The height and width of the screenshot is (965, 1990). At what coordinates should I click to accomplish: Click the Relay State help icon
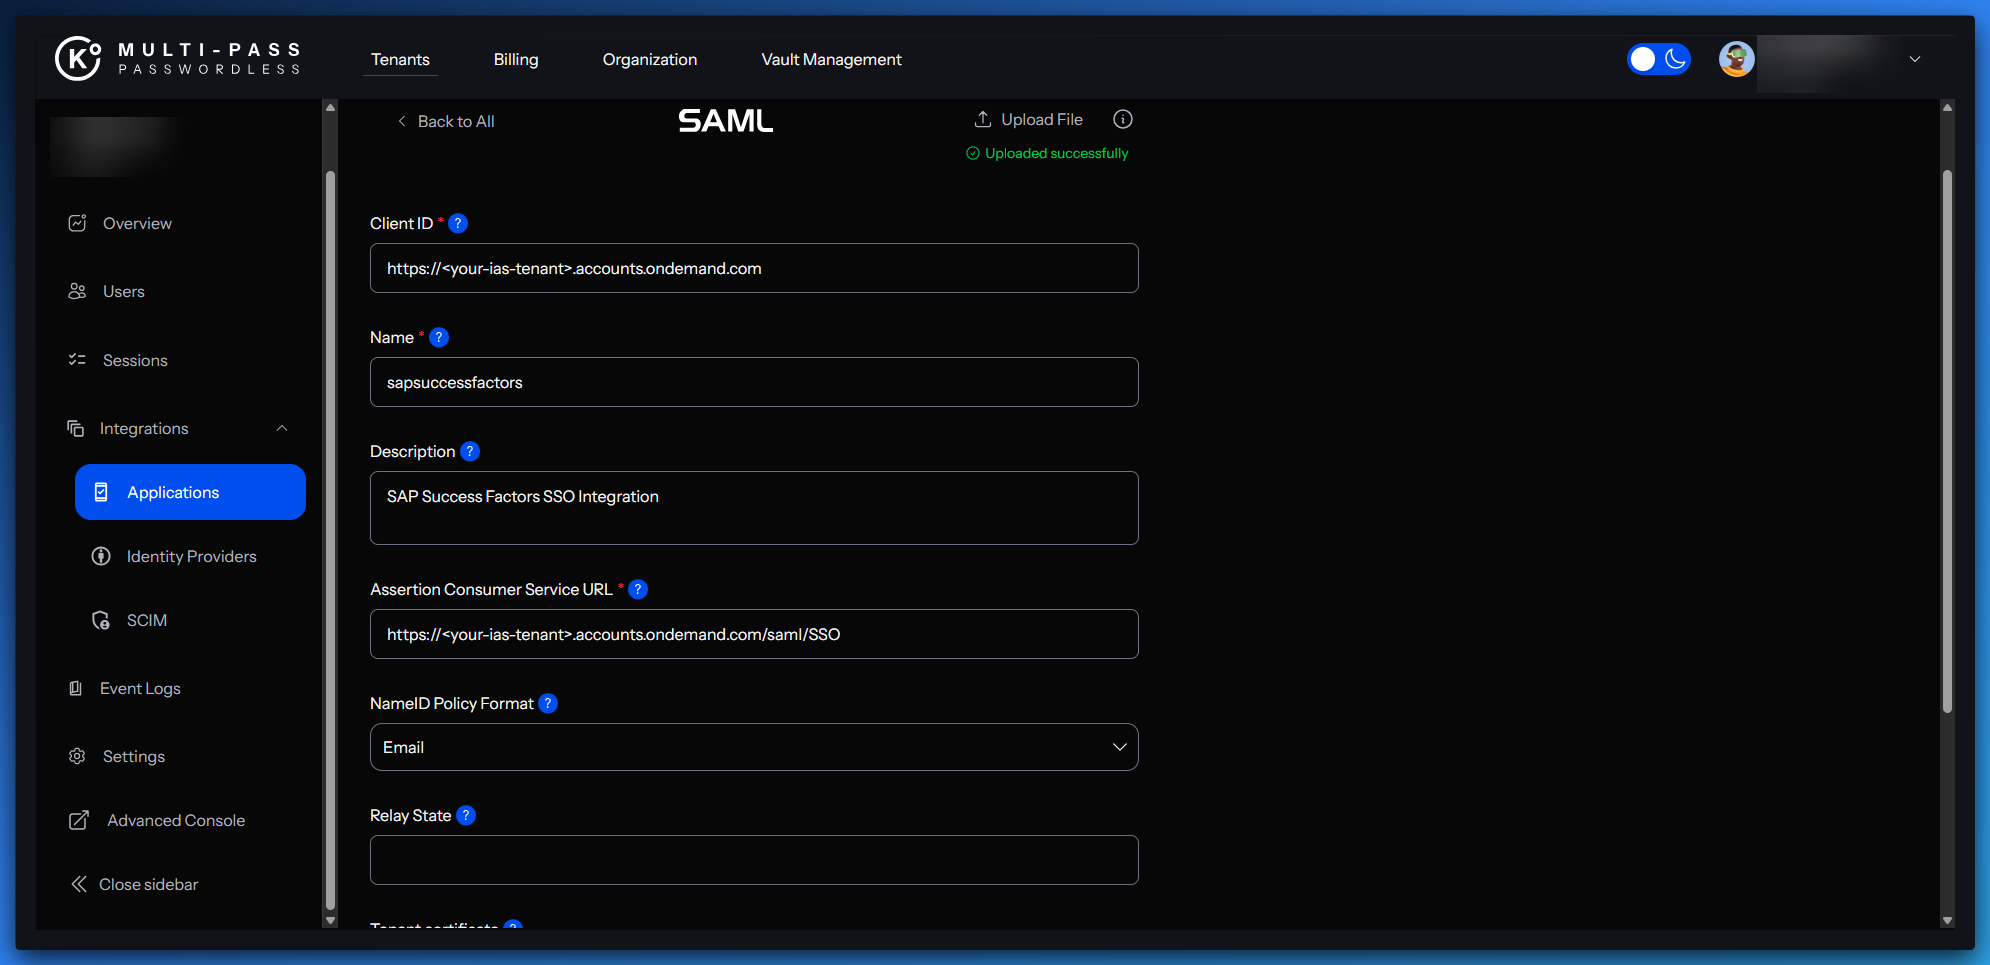[x=466, y=816]
